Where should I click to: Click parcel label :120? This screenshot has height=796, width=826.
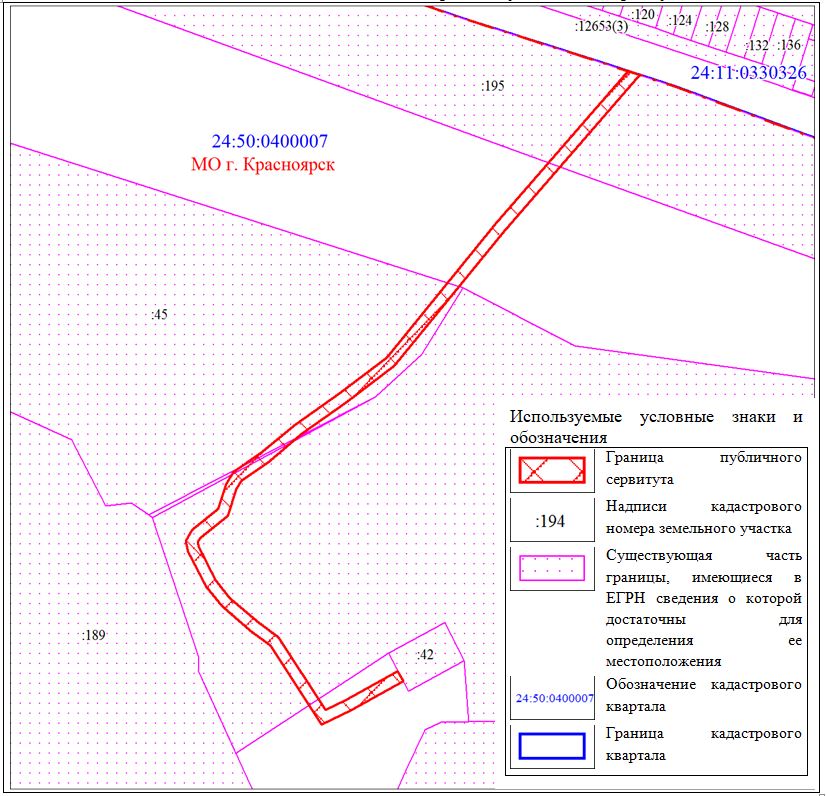(644, 15)
